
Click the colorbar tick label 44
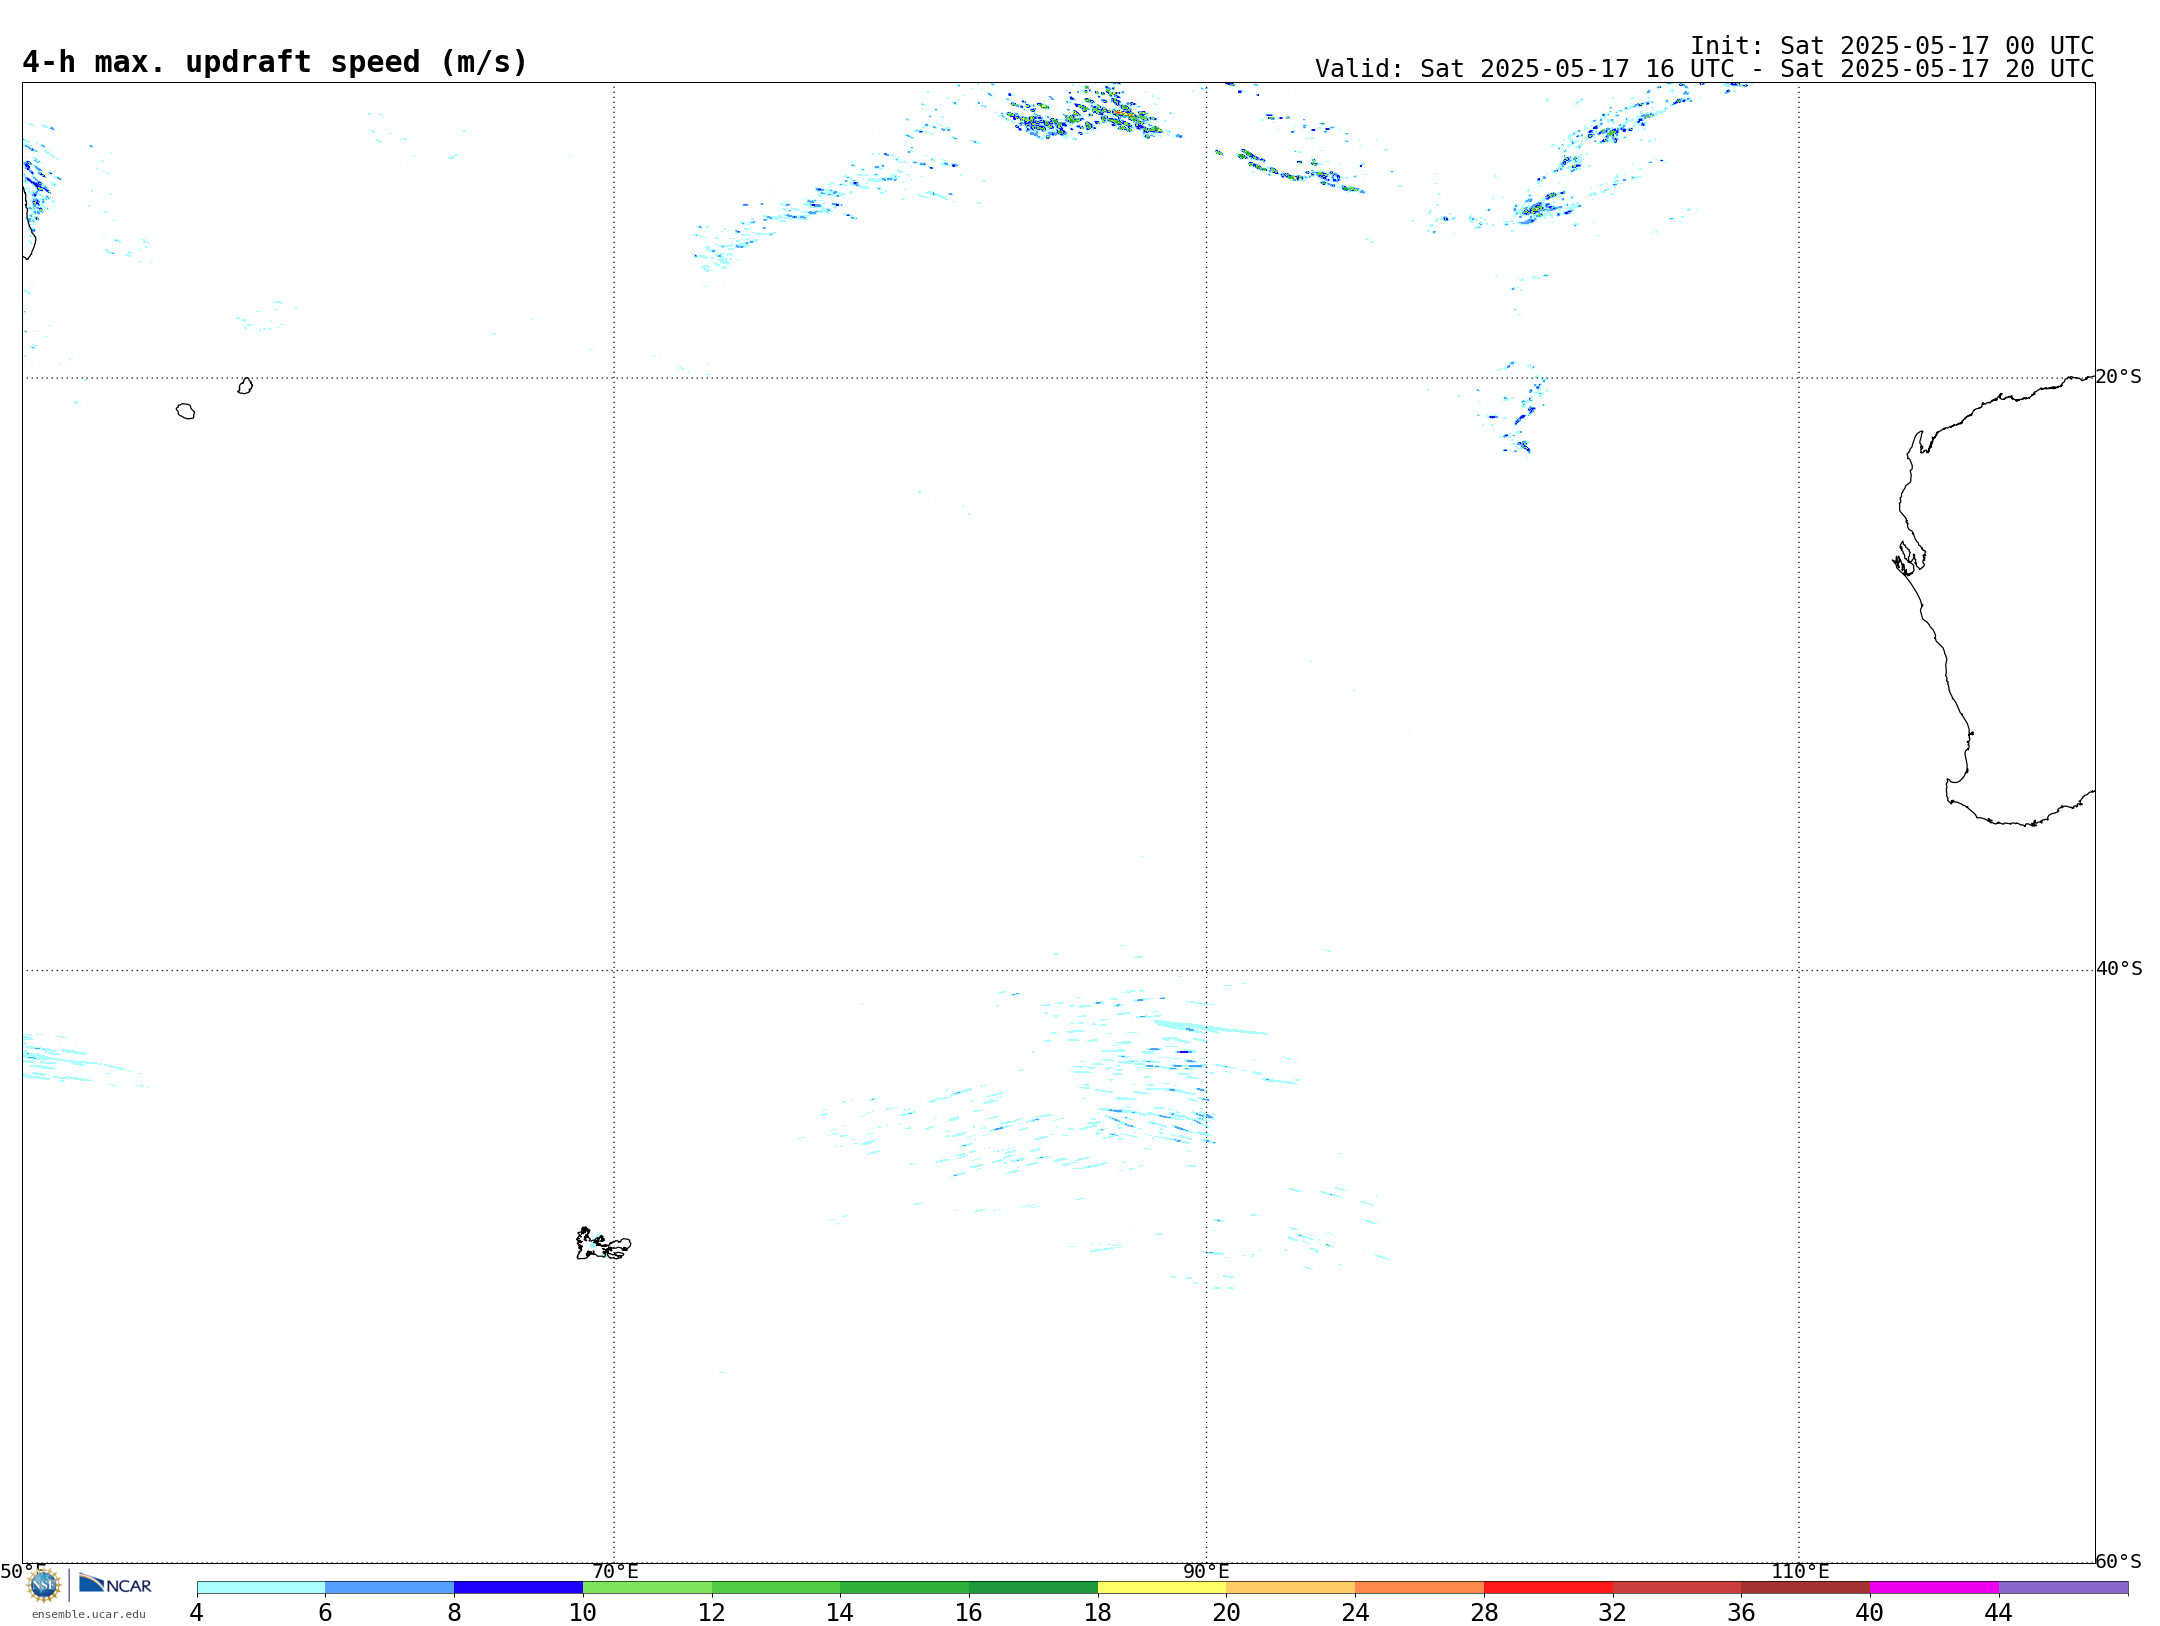(x=1998, y=1613)
